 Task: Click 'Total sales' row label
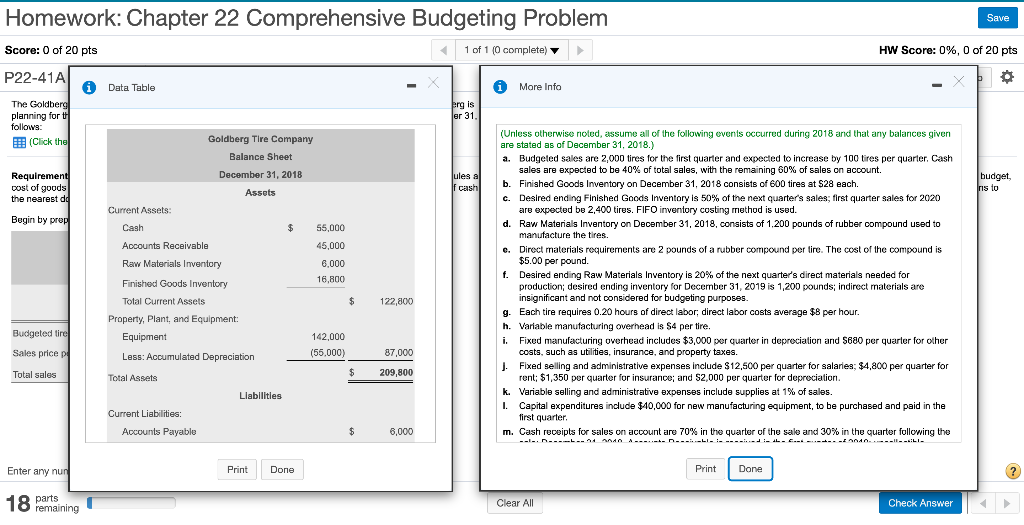pos(35,375)
